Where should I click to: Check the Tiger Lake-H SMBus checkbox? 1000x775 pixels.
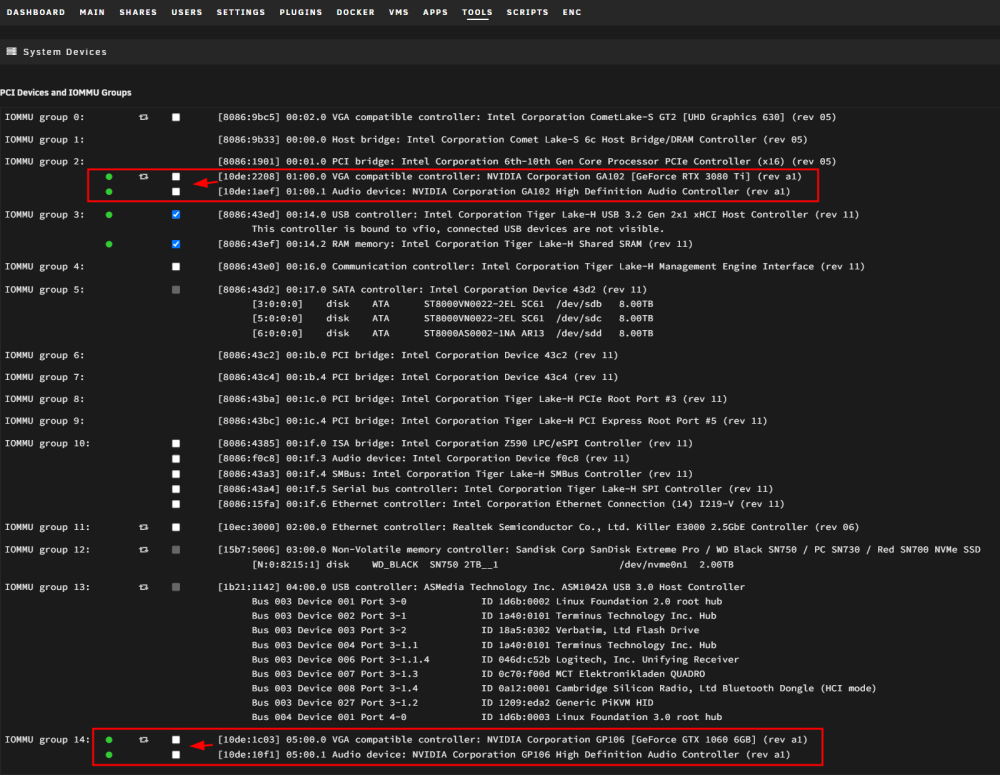tap(176, 474)
